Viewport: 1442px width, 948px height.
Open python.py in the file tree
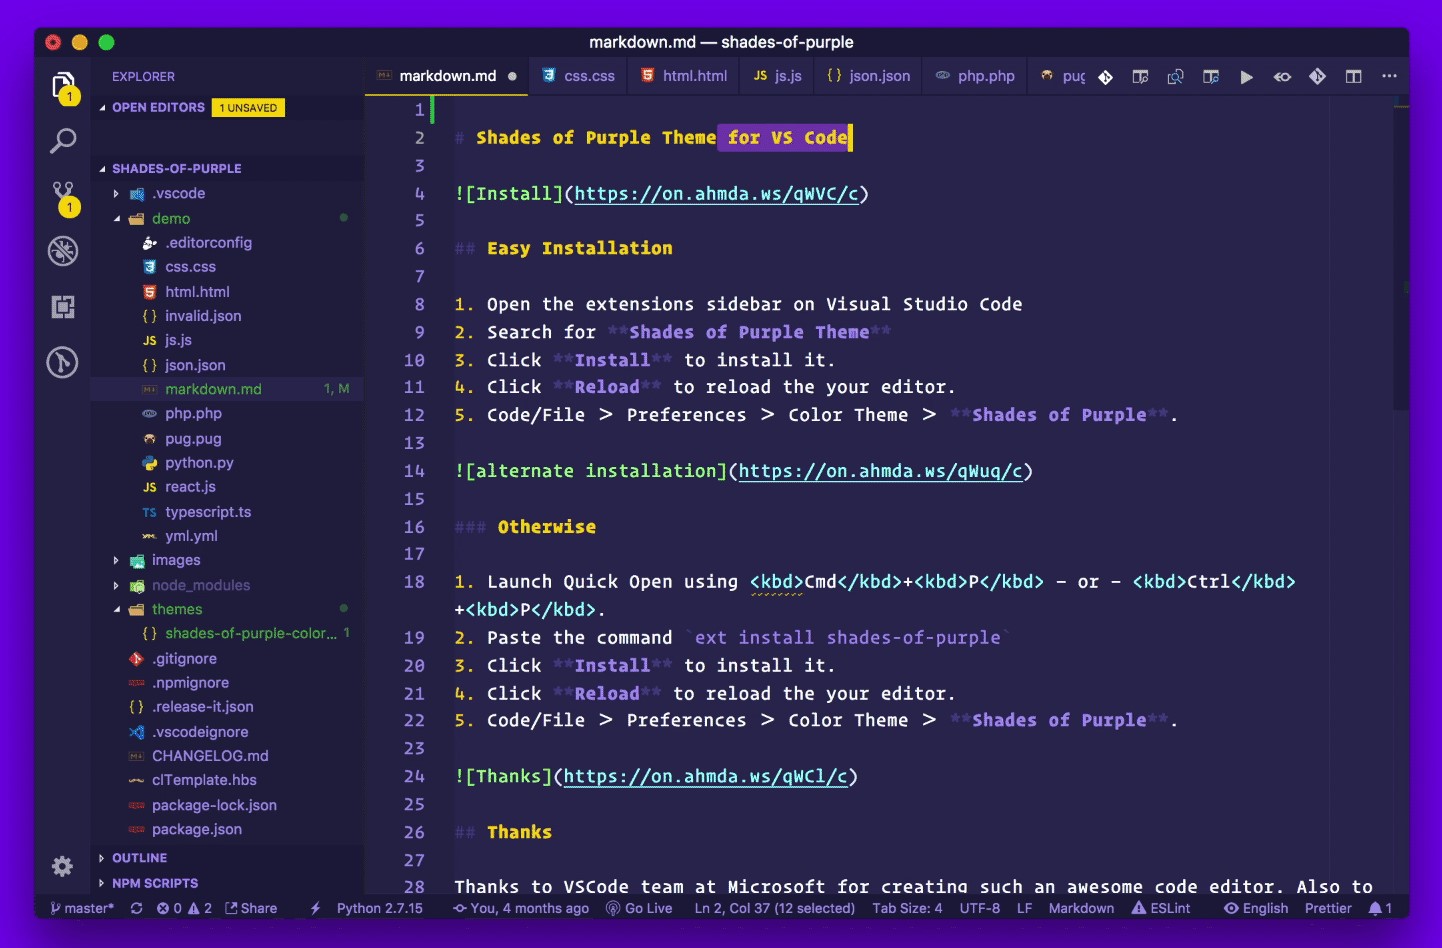pyautogui.click(x=199, y=463)
